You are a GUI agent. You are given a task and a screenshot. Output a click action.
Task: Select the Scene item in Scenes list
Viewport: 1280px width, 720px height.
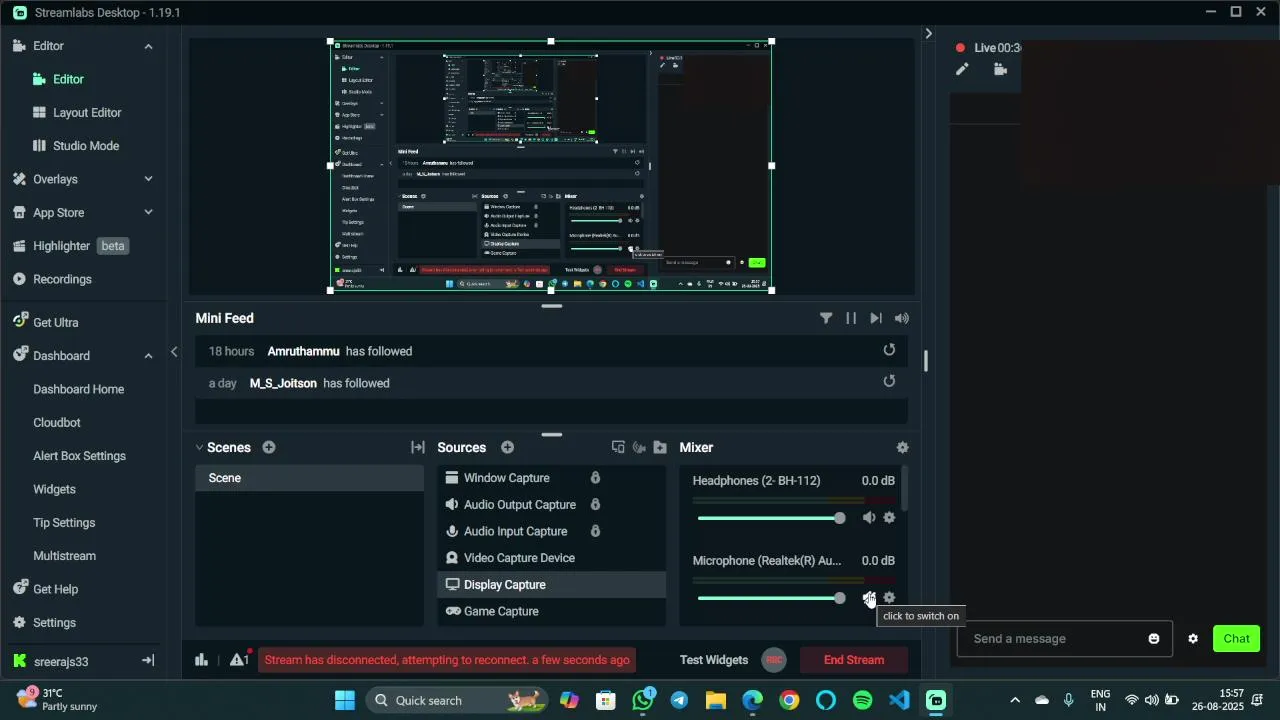point(309,478)
